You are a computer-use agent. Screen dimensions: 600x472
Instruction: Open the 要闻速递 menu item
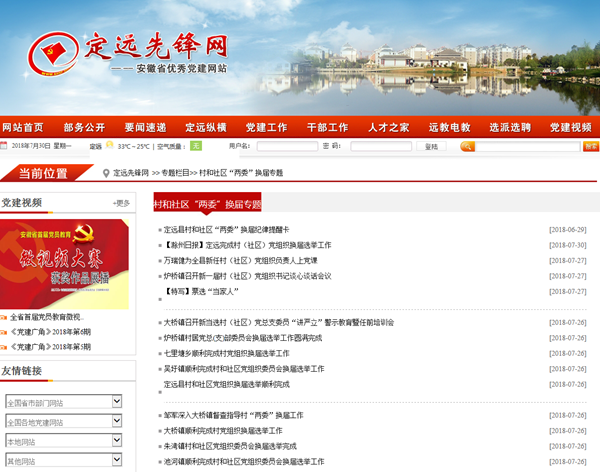click(145, 127)
